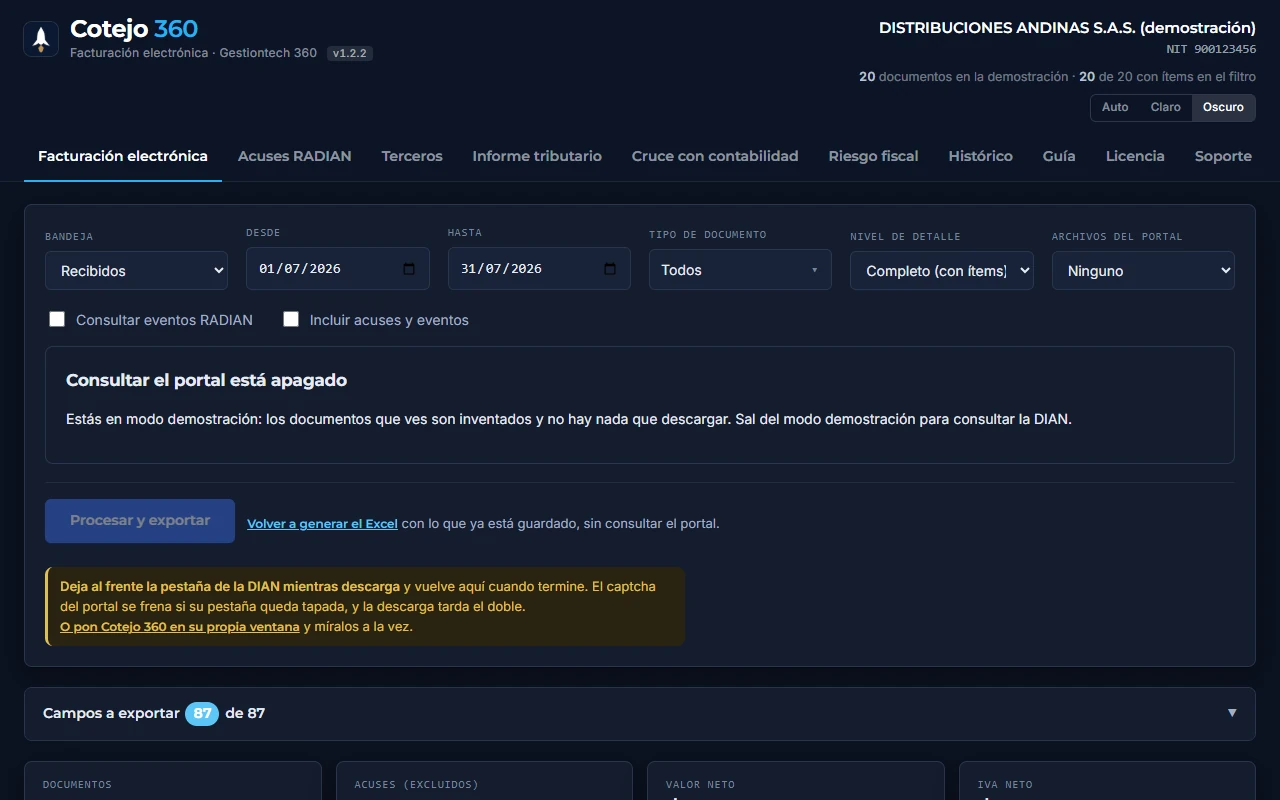1280x800 pixels.
Task: Expand the Campos a exportar arrow
Action: coord(1232,713)
